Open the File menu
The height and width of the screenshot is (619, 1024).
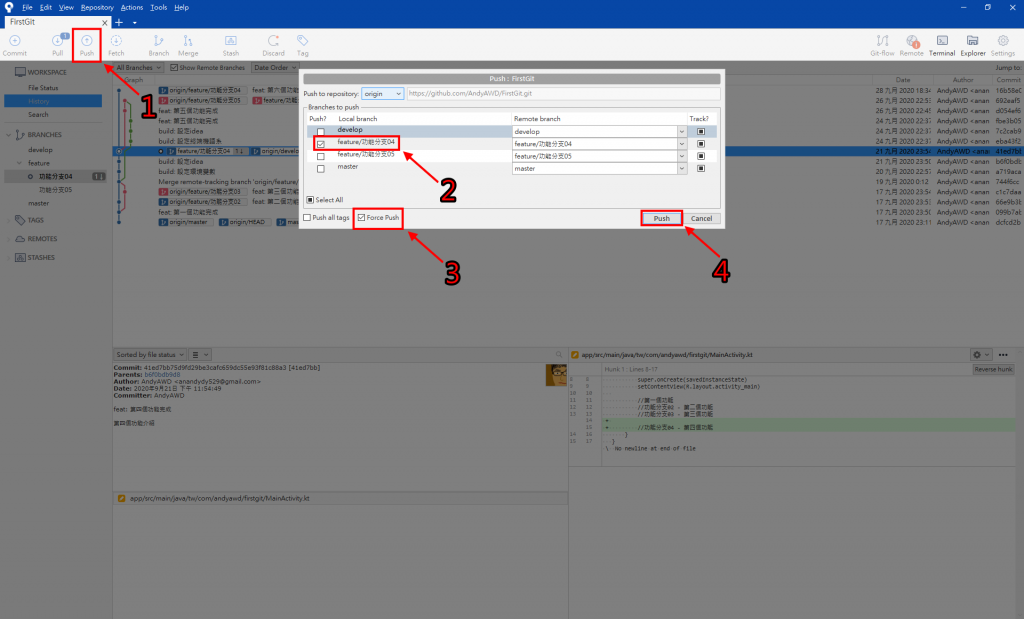point(27,7)
